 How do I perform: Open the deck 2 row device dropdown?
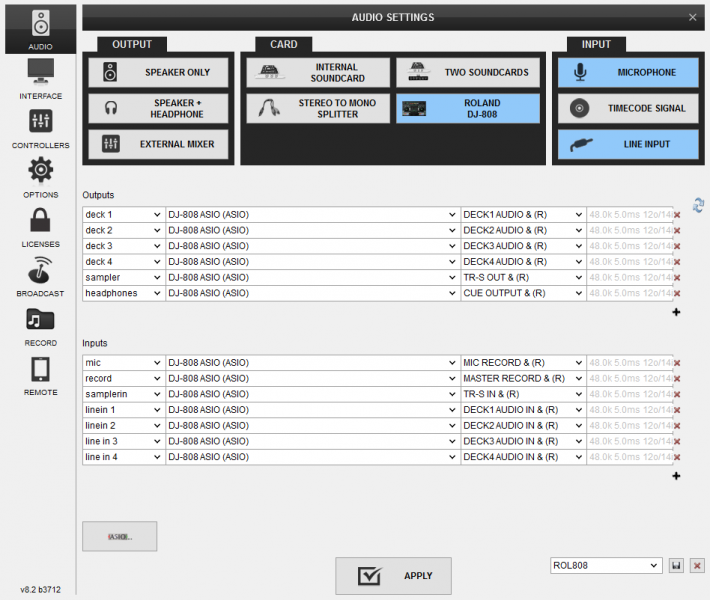point(312,230)
